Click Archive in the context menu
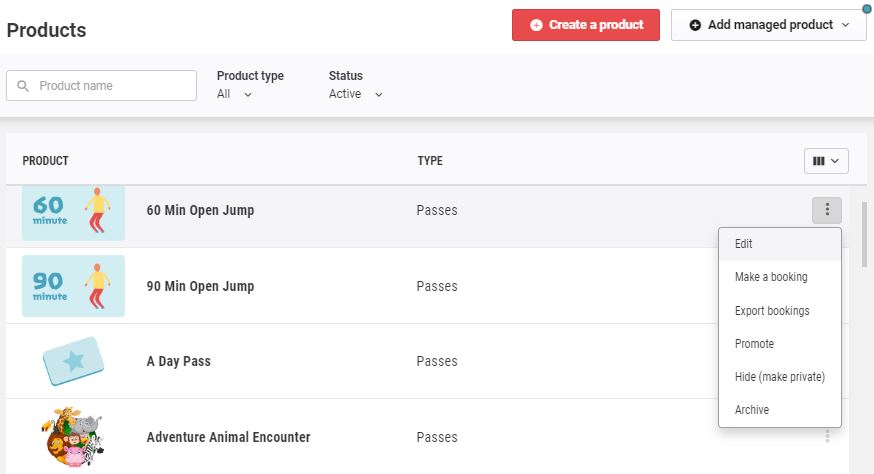The image size is (874, 474). 752,410
